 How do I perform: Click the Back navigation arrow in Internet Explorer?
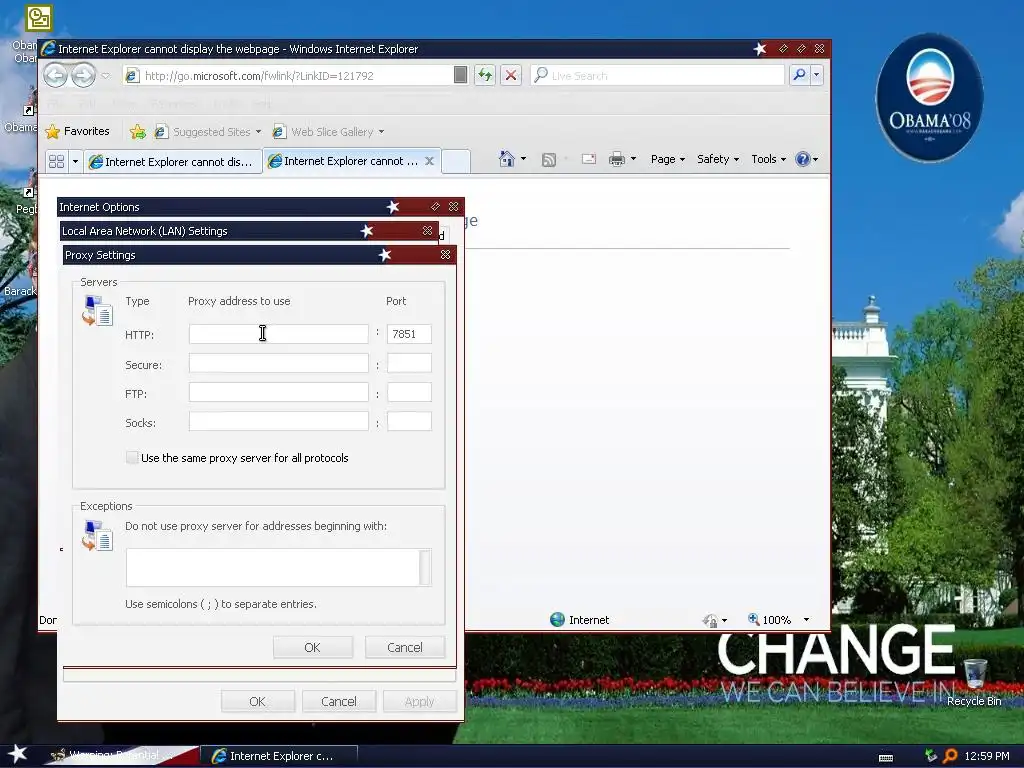(x=56, y=76)
